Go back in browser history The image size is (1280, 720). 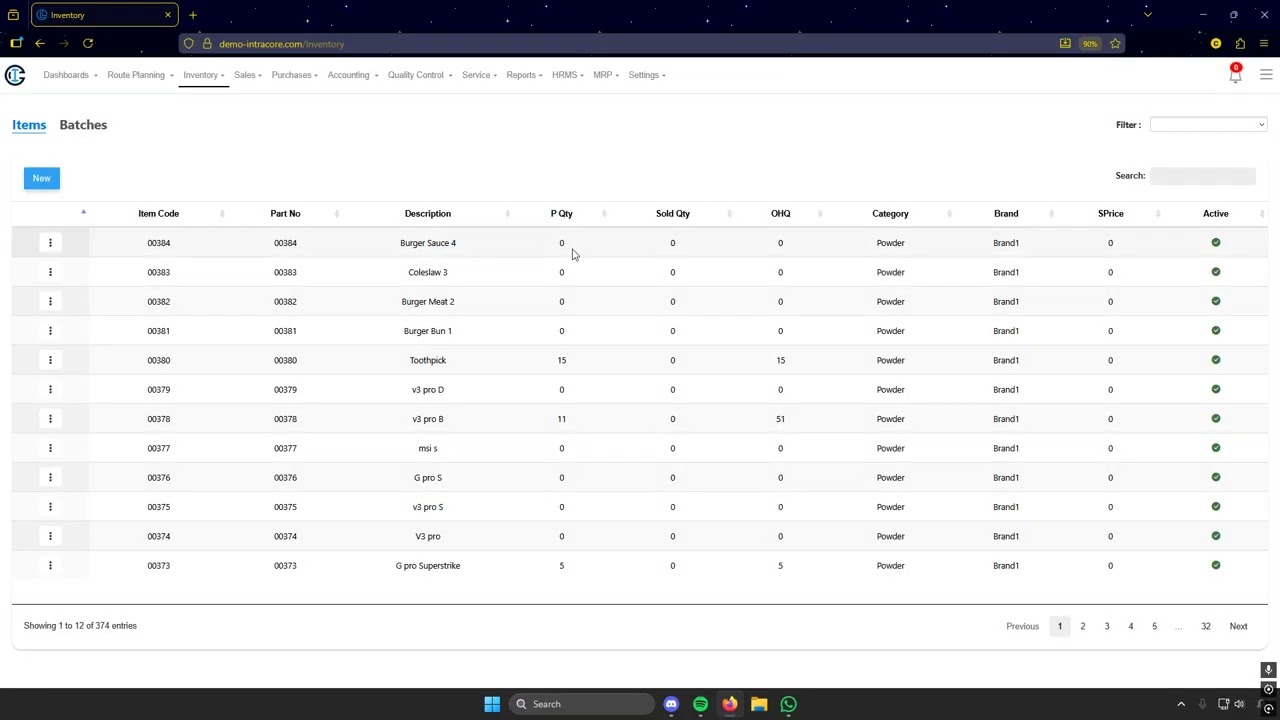(40, 43)
